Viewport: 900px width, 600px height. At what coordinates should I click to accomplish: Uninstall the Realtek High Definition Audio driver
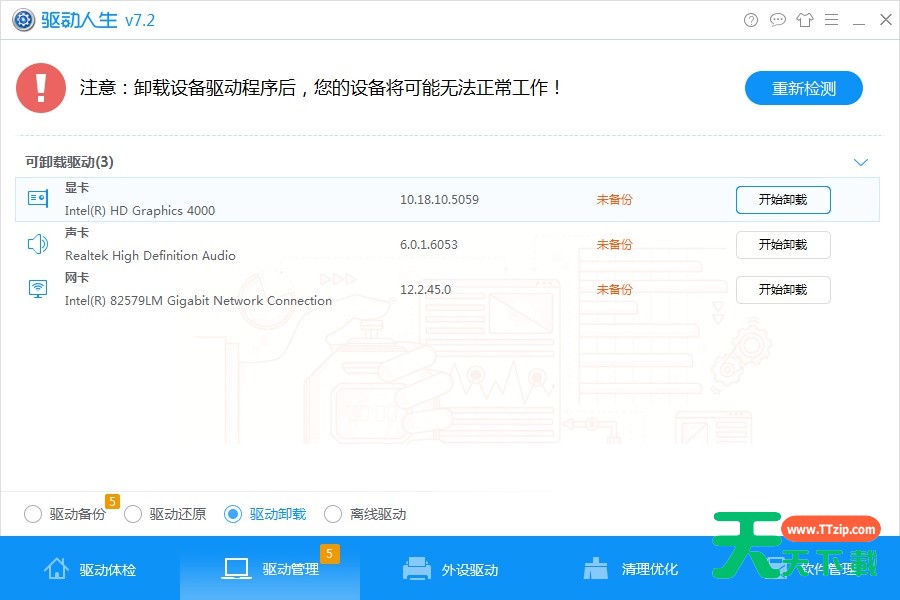tap(783, 244)
